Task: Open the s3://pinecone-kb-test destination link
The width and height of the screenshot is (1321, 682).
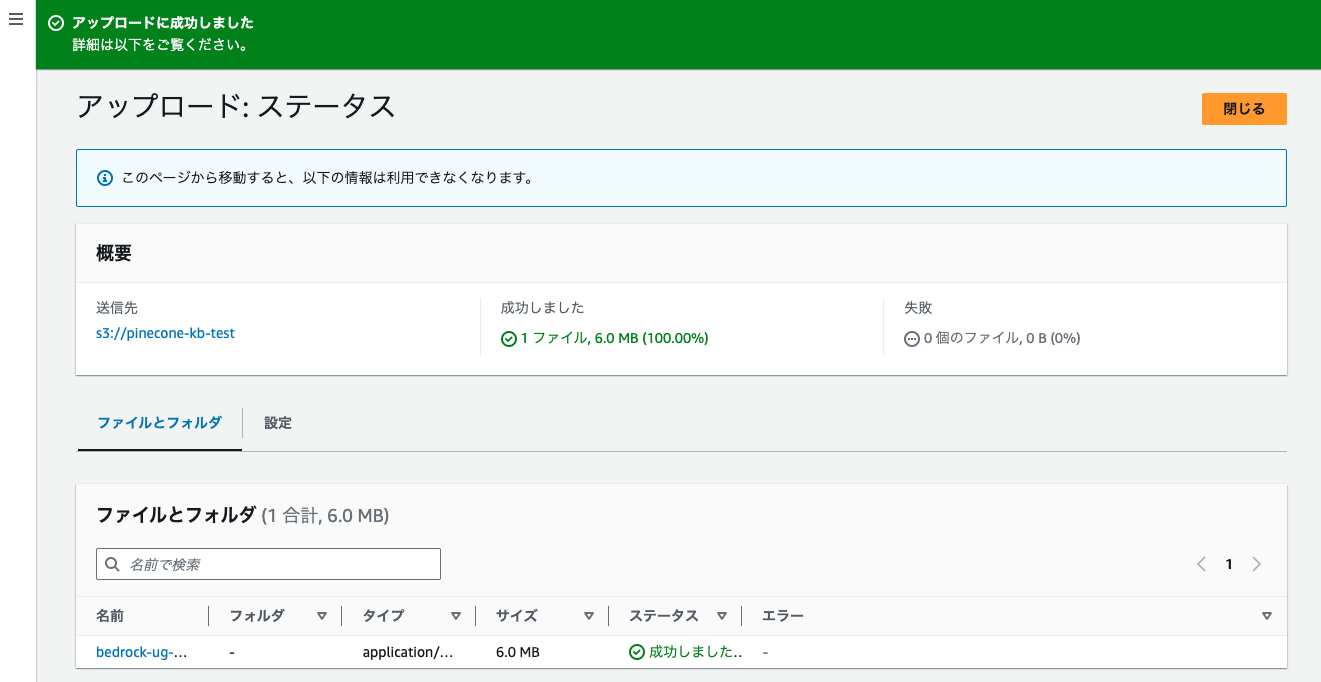Action: click(165, 333)
